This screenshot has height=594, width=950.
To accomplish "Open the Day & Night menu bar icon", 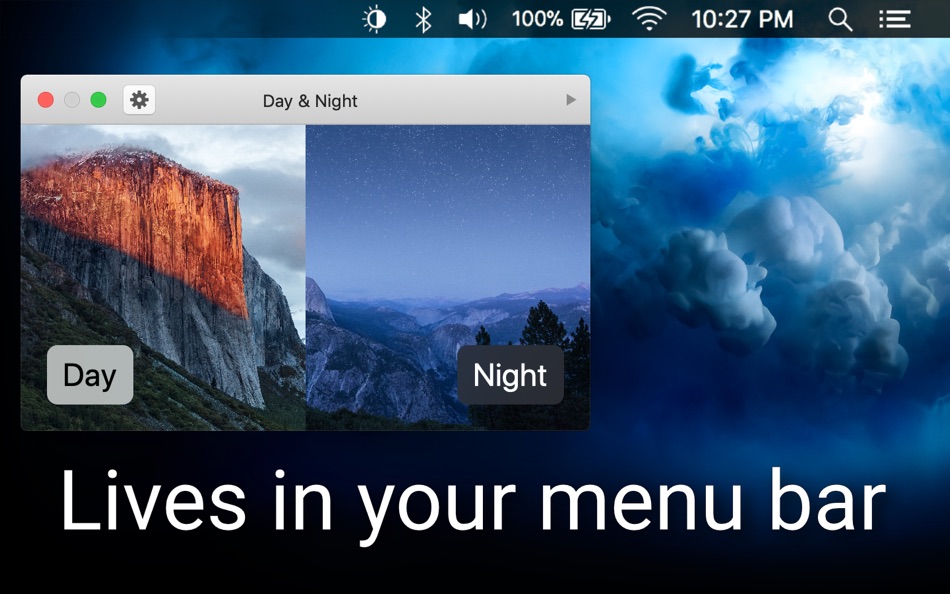I will (374, 19).
